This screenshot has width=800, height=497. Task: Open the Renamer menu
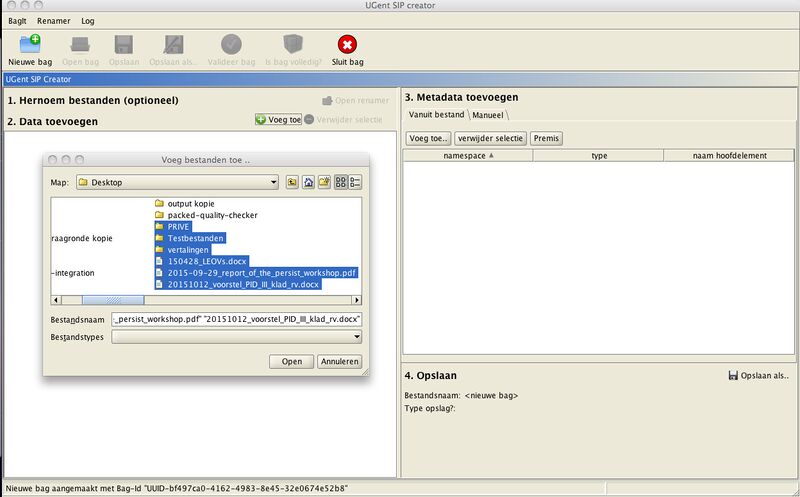coord(53,20)
